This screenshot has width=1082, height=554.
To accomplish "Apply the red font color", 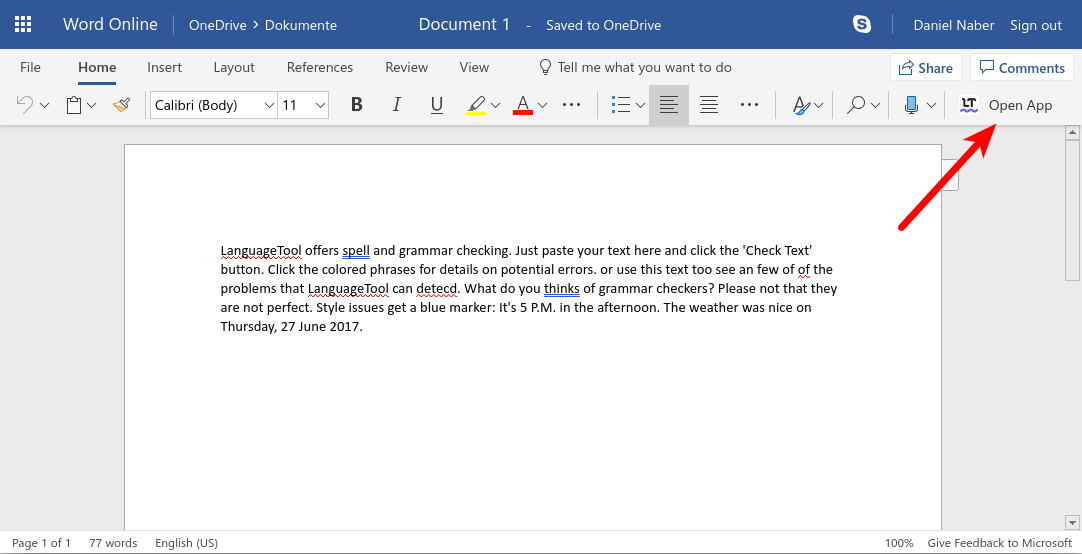I will [523, 105].
